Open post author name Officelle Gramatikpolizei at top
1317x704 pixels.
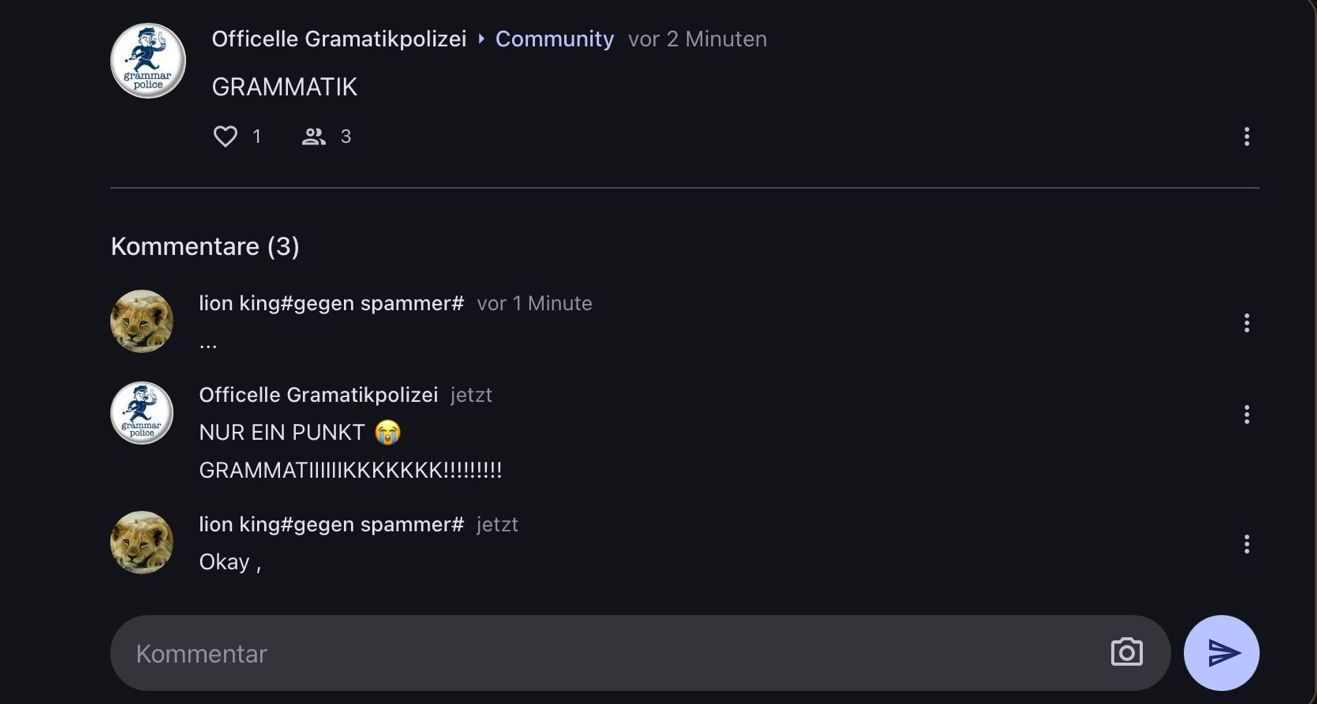click(x=339, y=39)
